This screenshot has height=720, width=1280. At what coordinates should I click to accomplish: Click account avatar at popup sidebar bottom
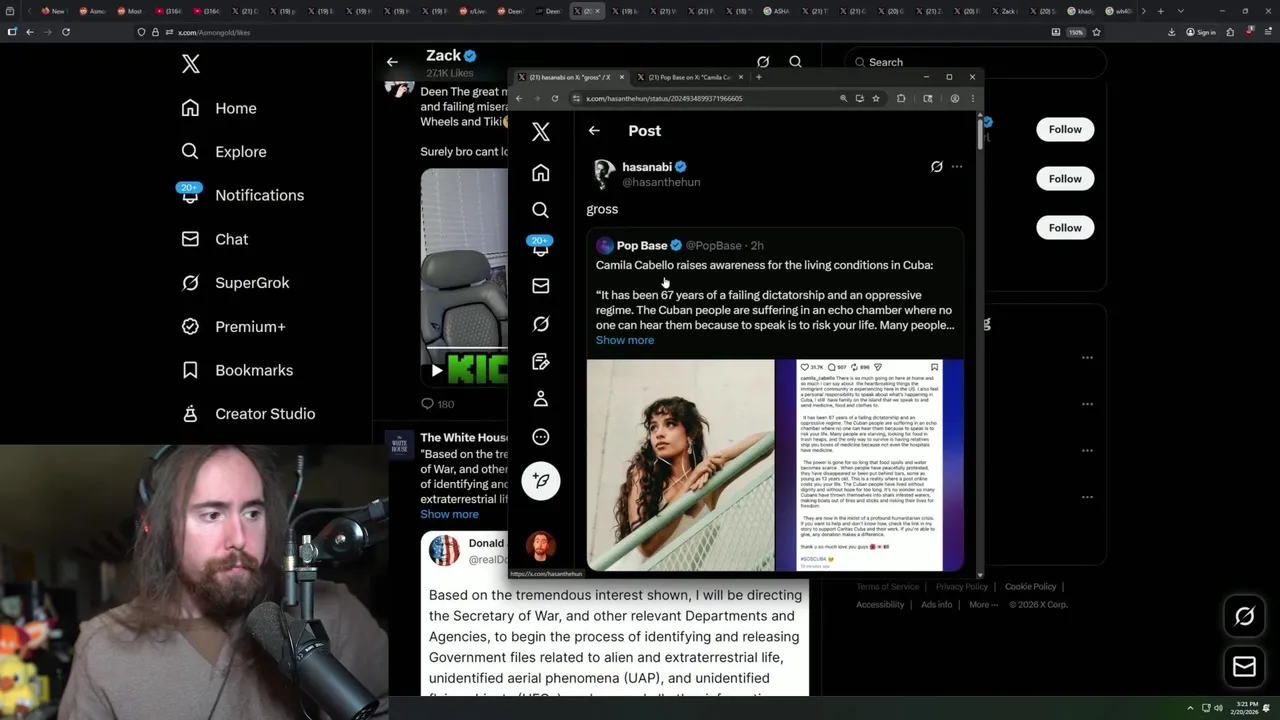[541, 546]
